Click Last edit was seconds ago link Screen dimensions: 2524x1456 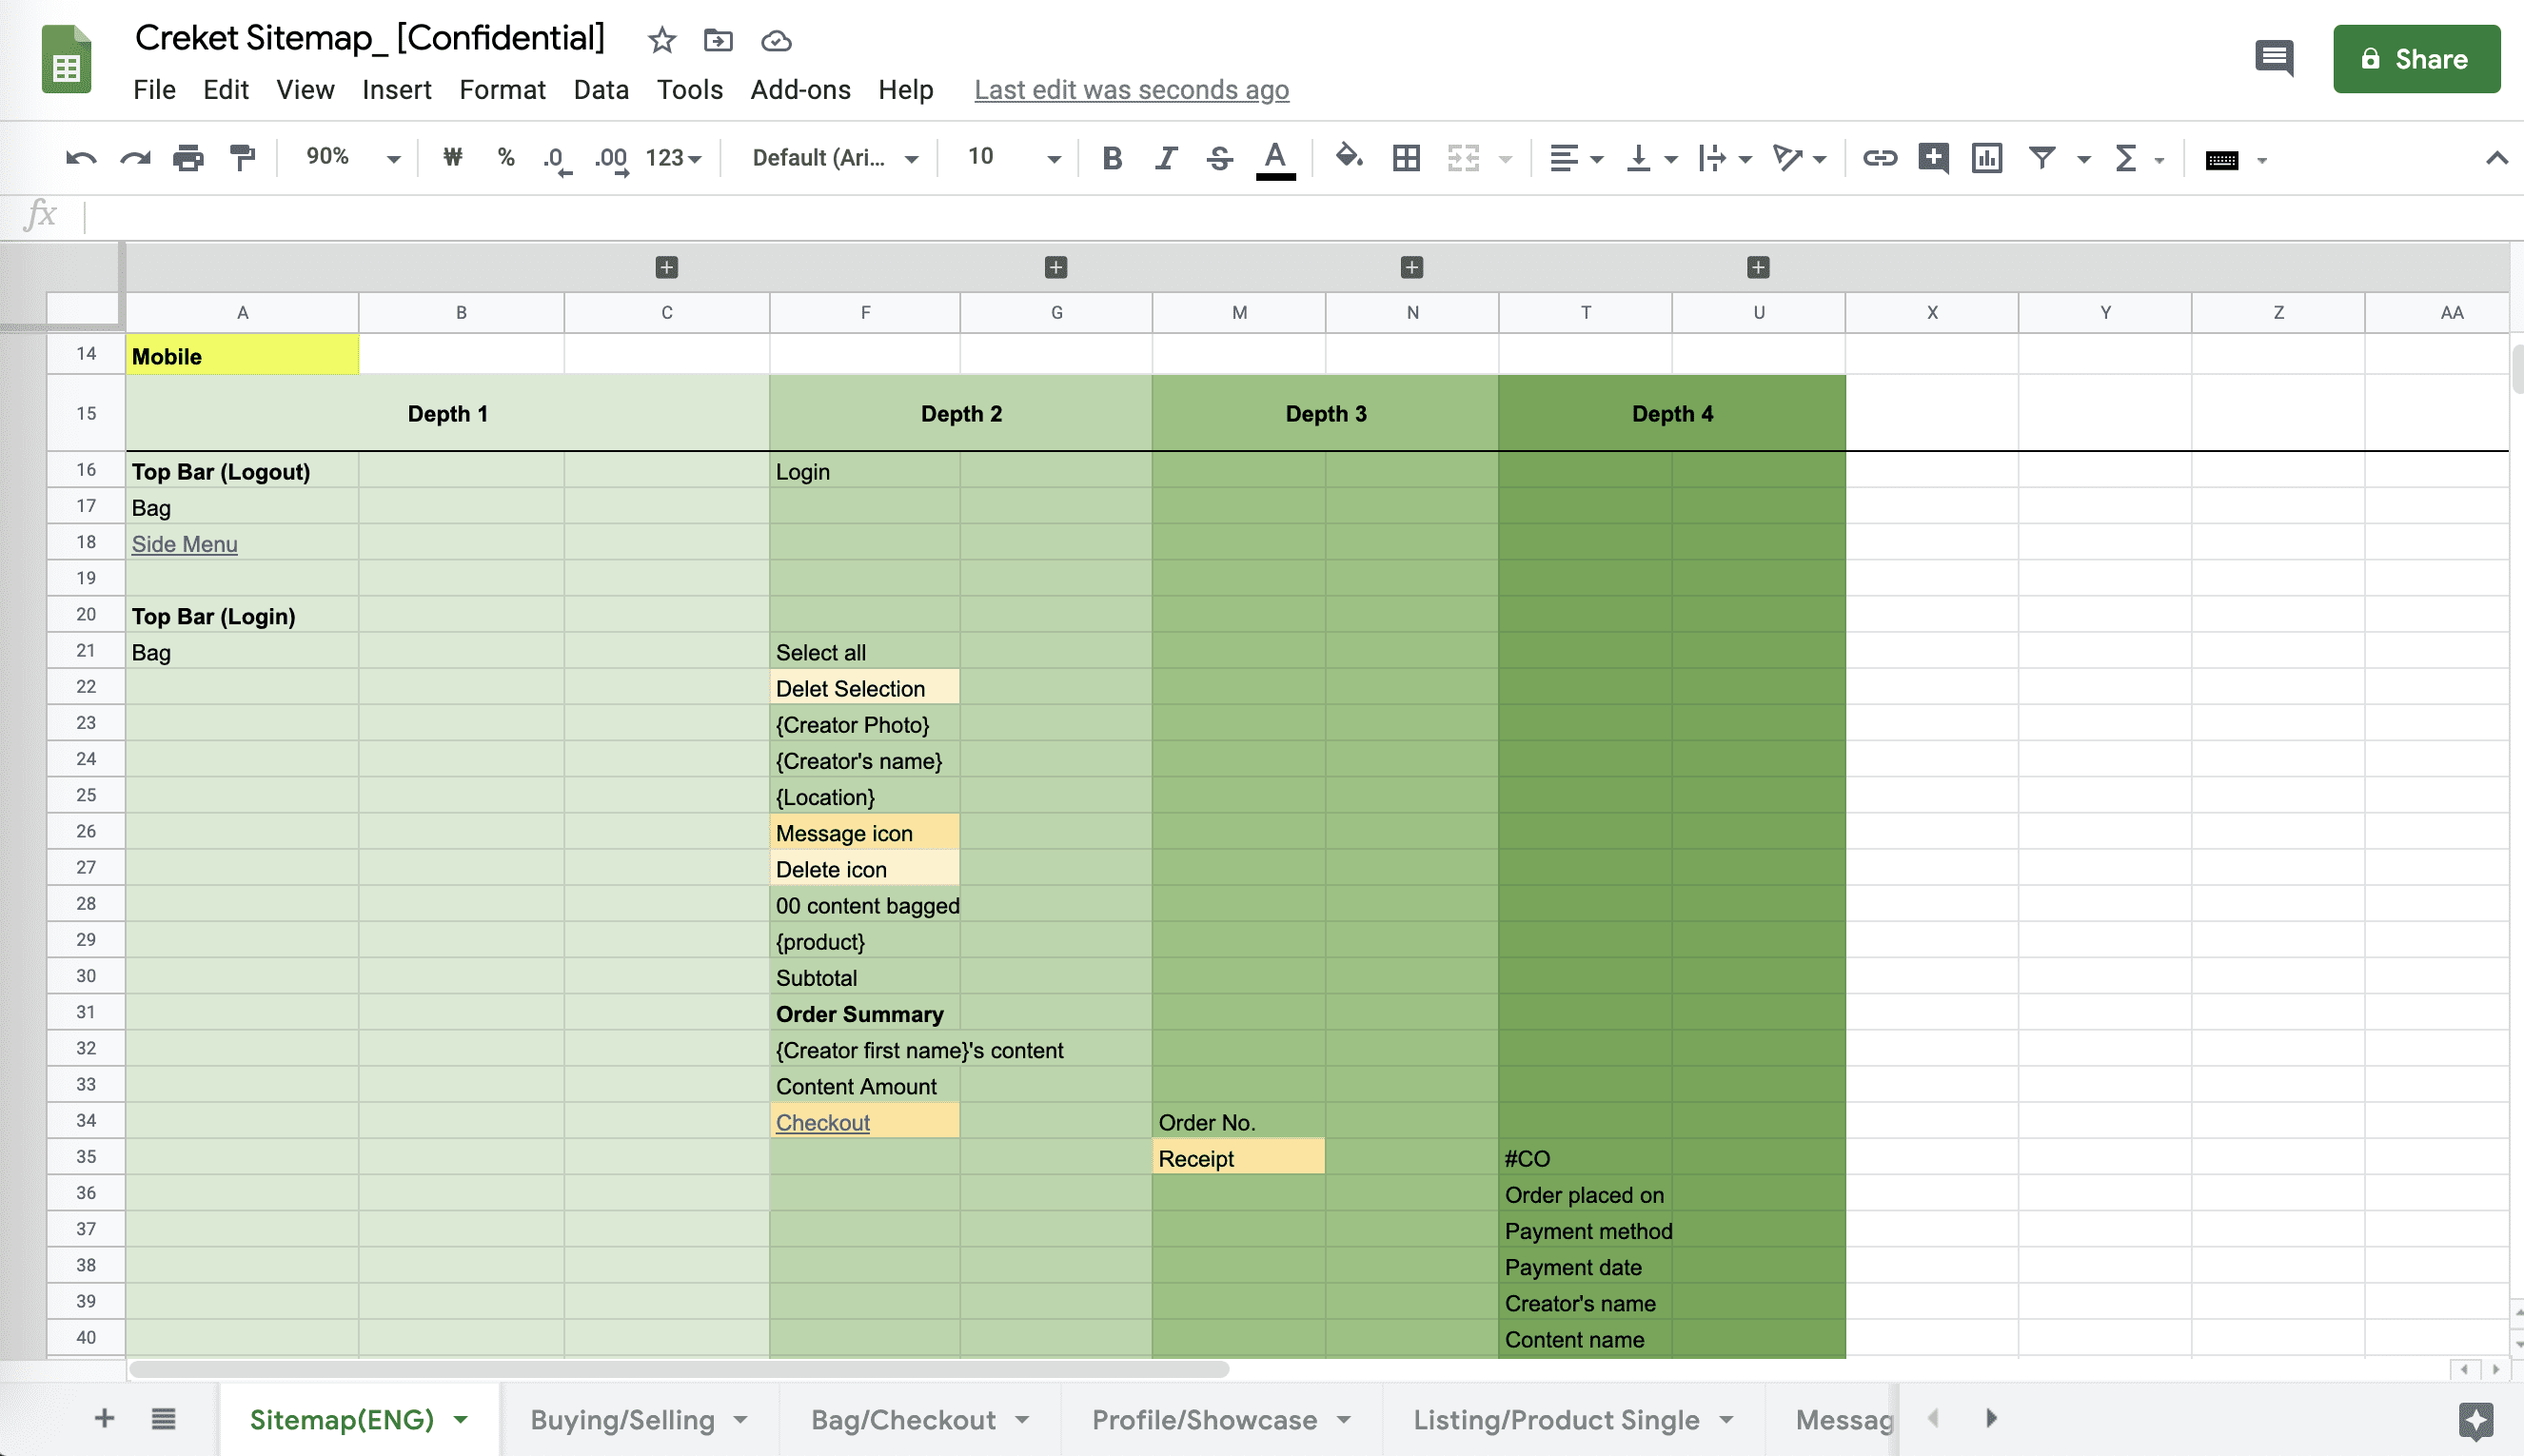click(x=1131, y=90)
